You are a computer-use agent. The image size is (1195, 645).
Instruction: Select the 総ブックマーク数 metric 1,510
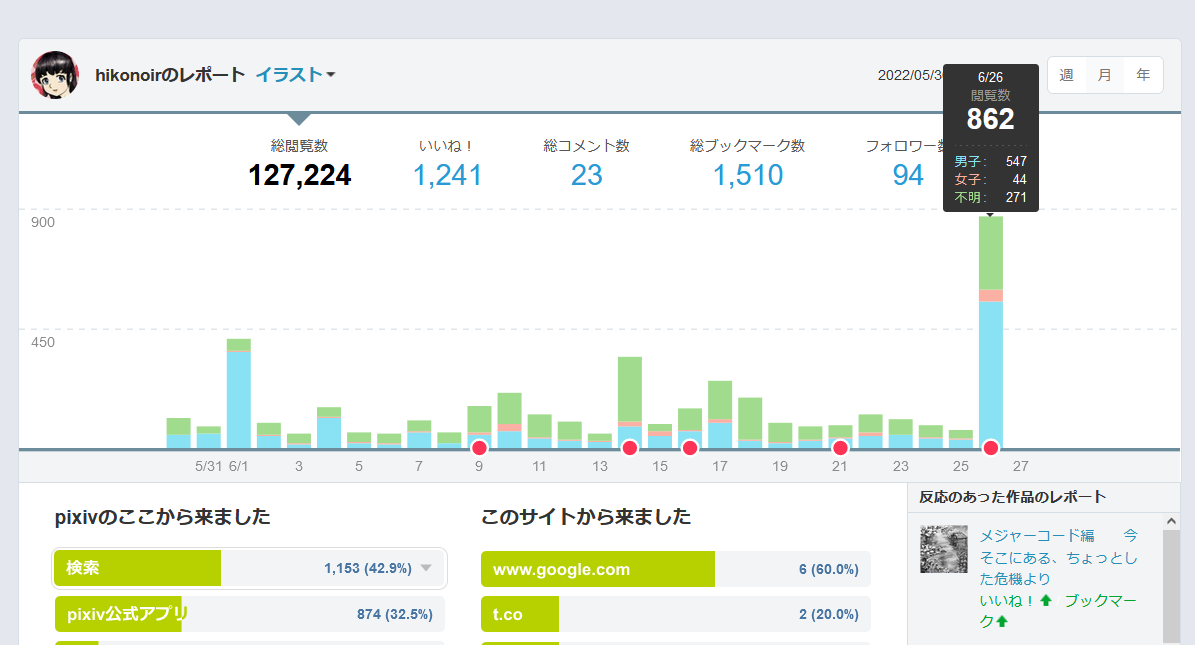coord(747,164)
